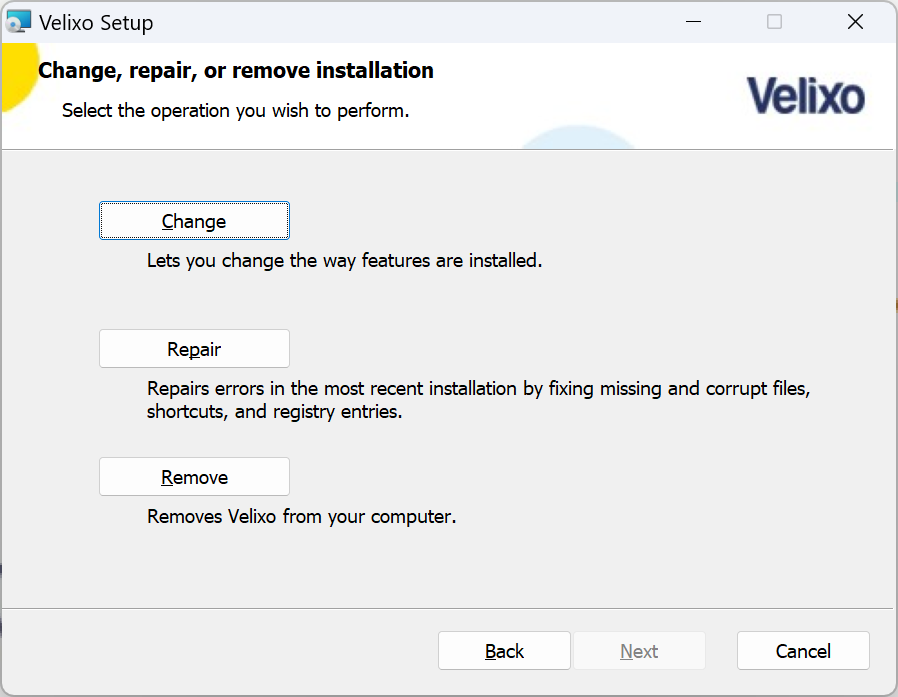Click Remove to uninstall Velixo

click(x=194, y=477)
